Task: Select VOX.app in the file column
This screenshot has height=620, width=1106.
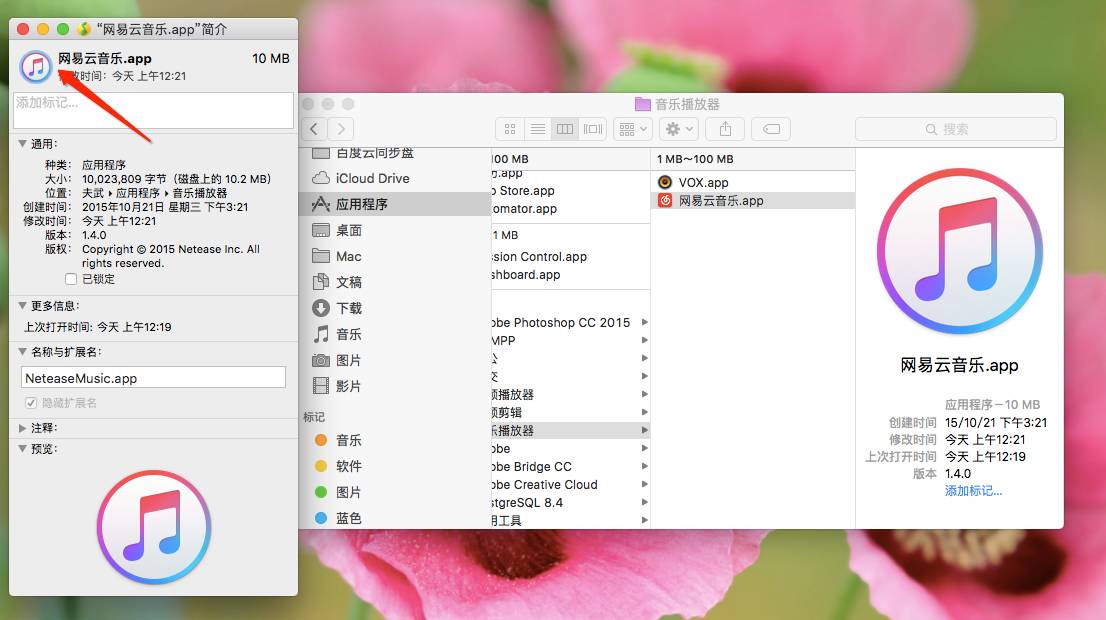Action: [703, 182]
